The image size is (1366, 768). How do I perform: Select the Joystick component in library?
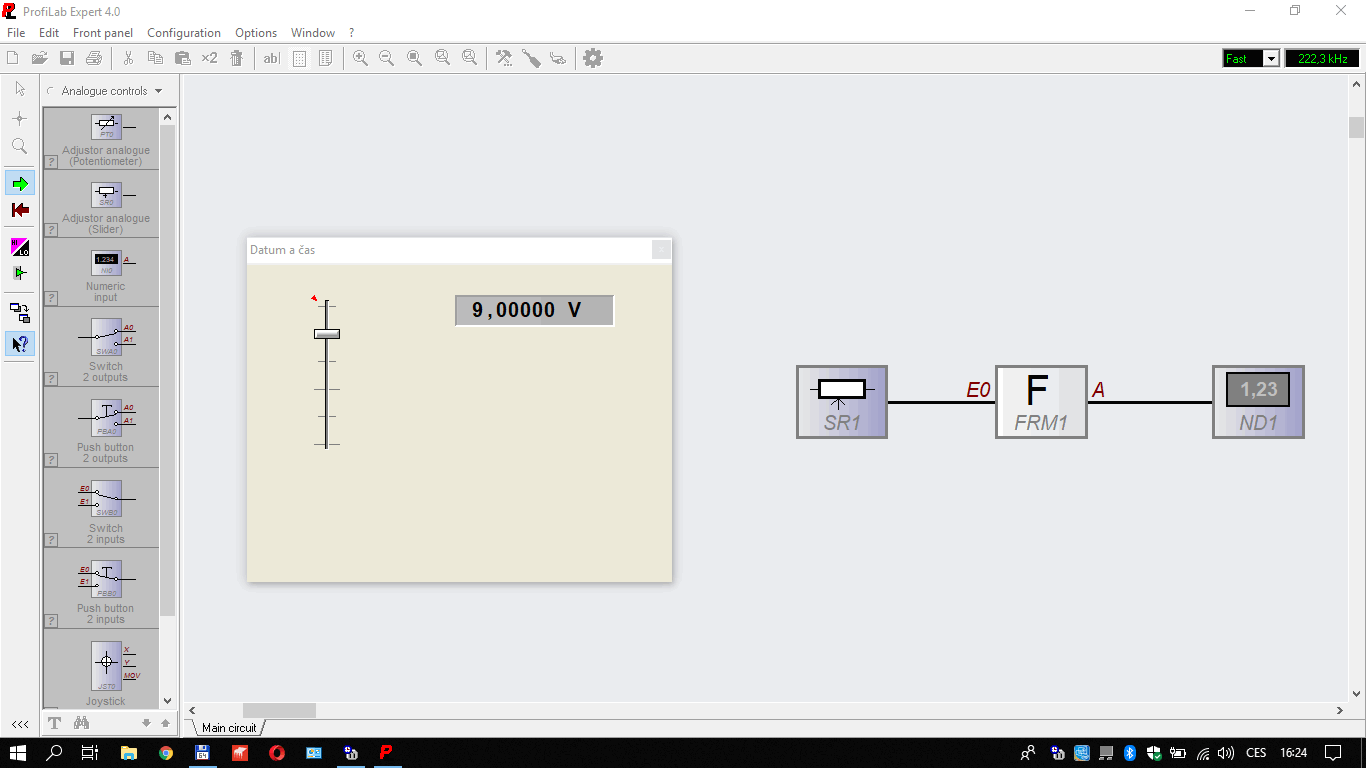[x=106, y=670]
